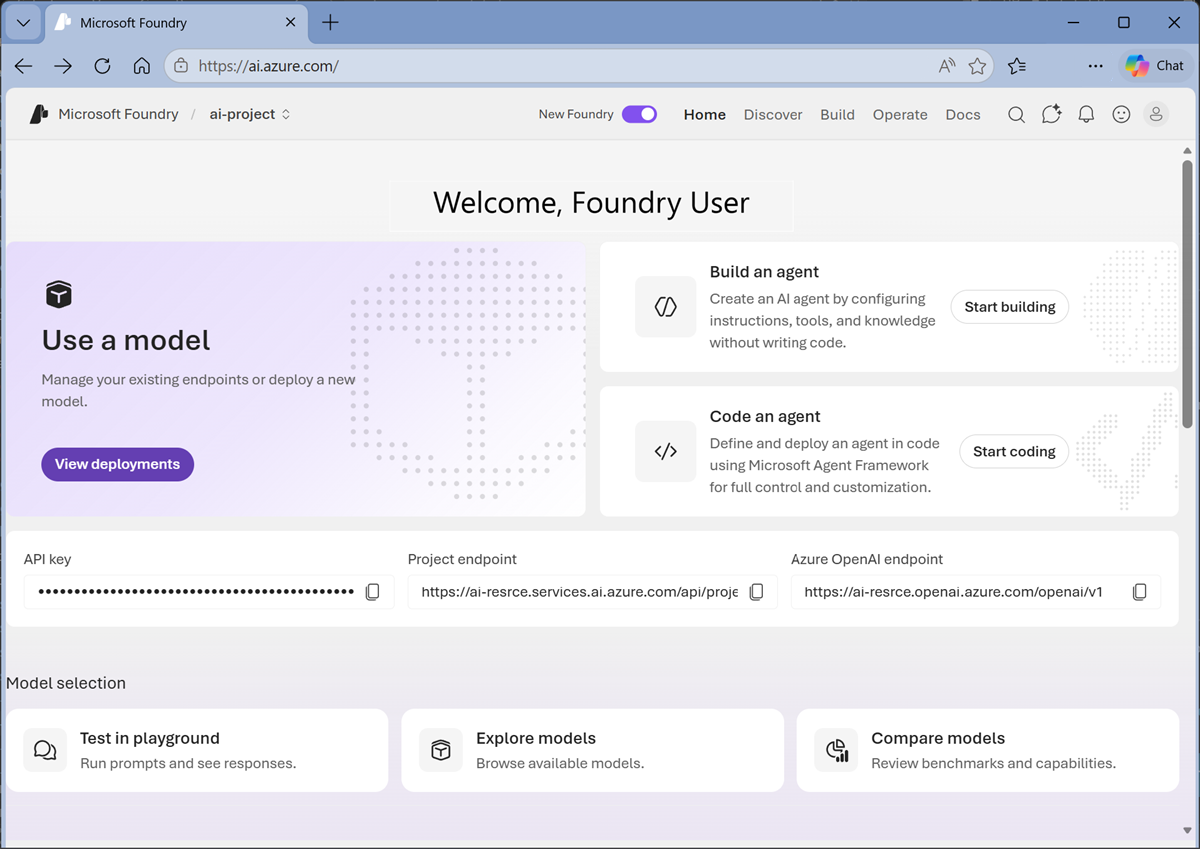Open the Operate nav item

point(900,115)
